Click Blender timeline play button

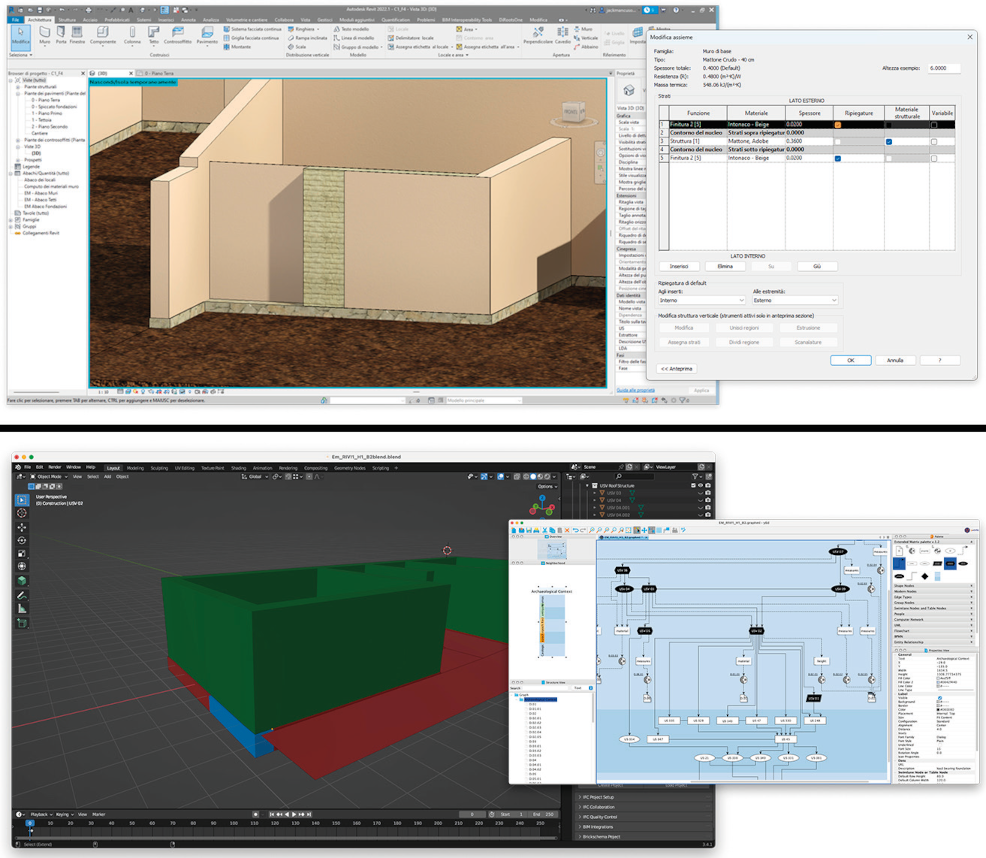[x=294, y=814]
